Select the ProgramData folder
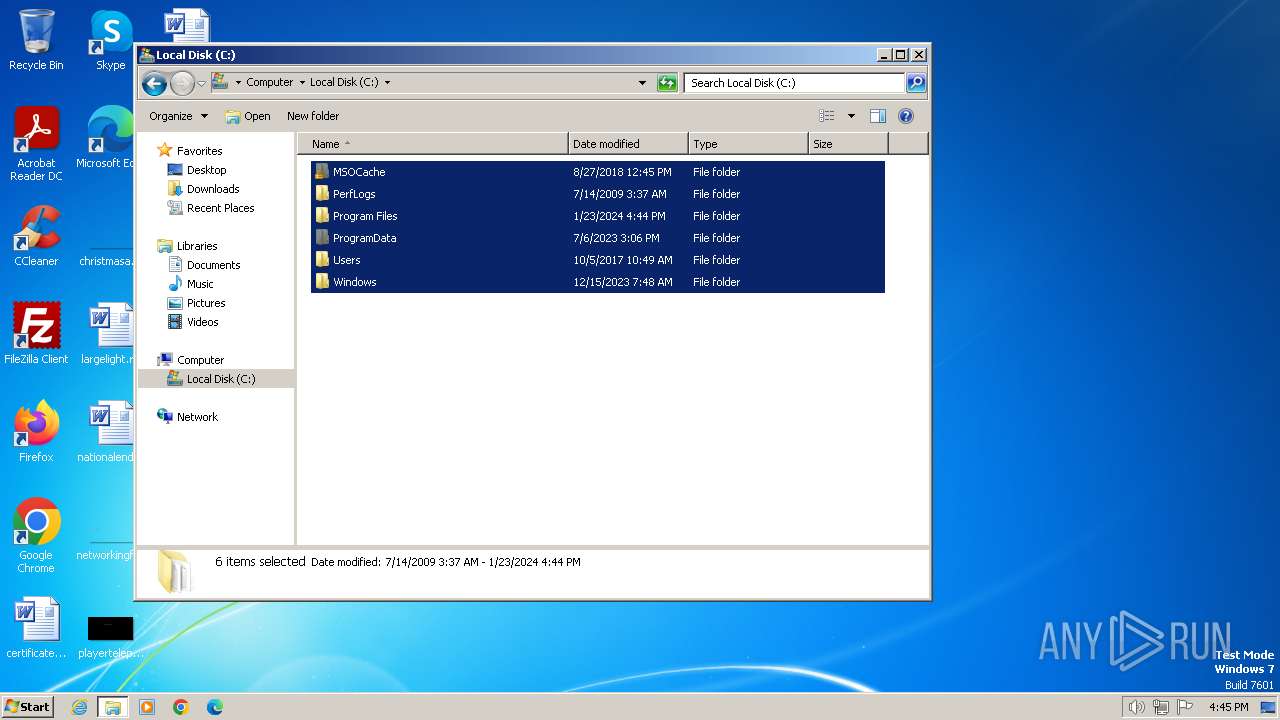The height and width of the screenshot is (720, 1280). [x=598, y=238]
